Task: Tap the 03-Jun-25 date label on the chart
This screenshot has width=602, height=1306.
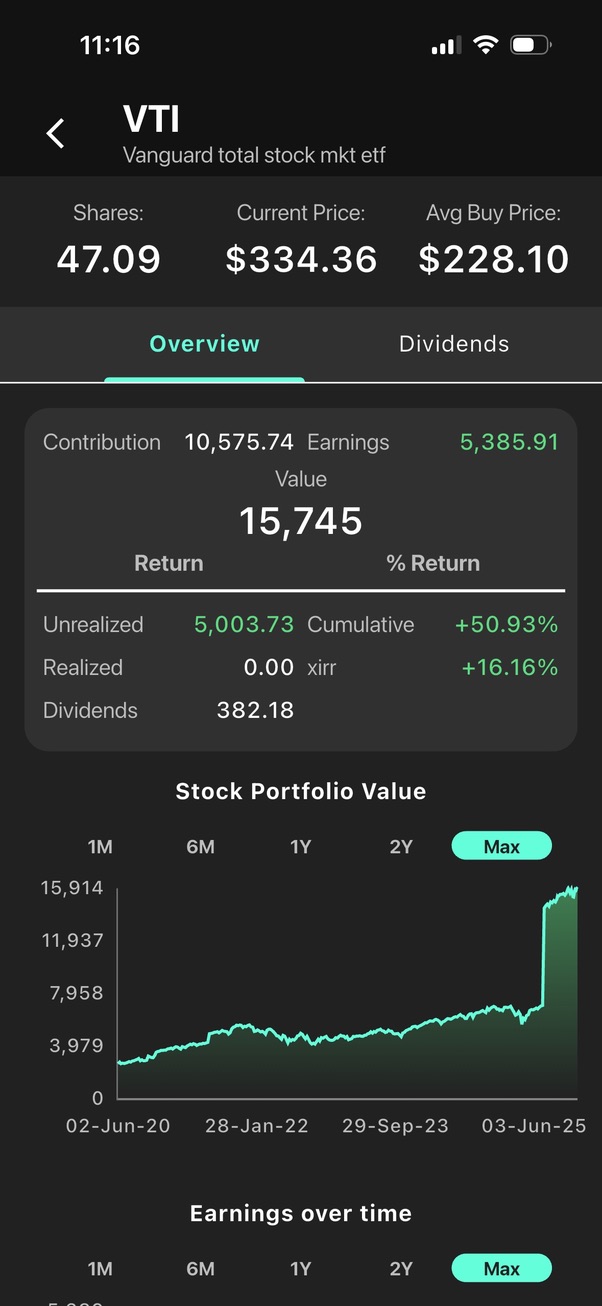Action: pos(533,1125)
